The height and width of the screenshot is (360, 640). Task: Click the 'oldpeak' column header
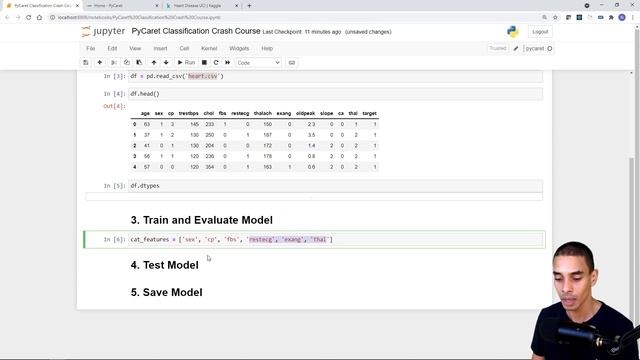(x=305, y=113)
